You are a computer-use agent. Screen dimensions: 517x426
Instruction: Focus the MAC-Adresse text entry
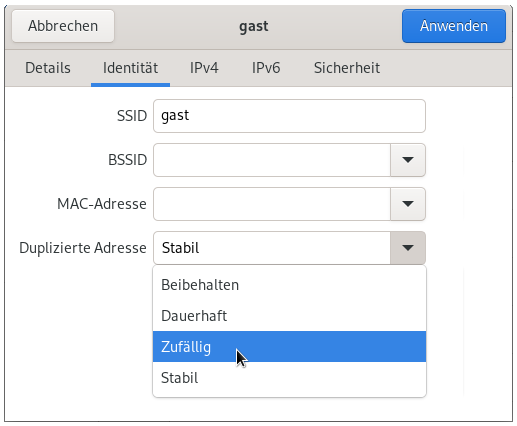pos(272,204)
